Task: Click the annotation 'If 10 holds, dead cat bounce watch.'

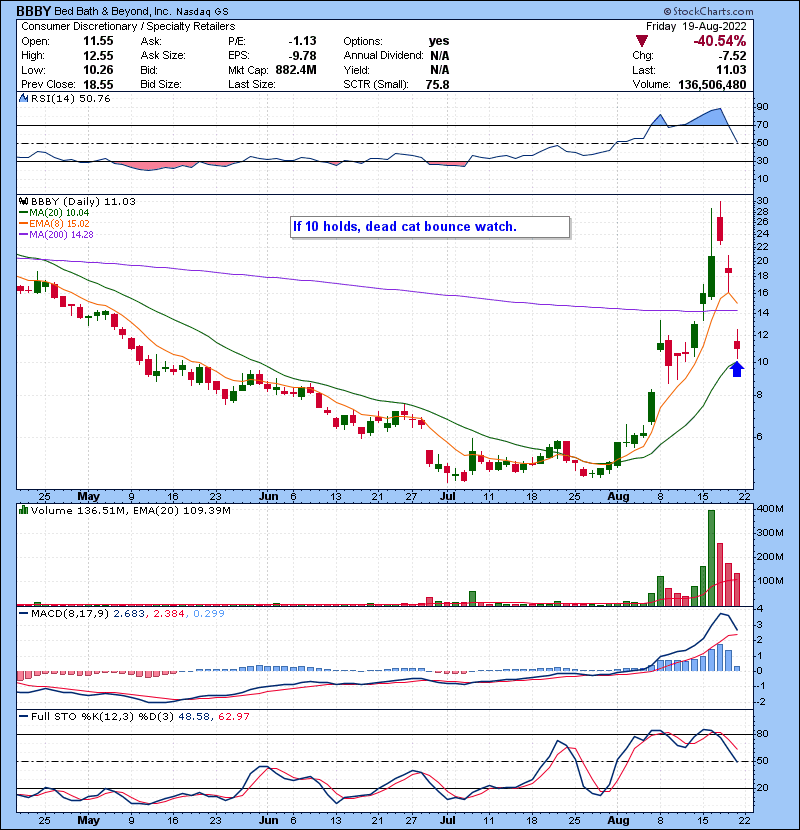Action: point(430,227)
